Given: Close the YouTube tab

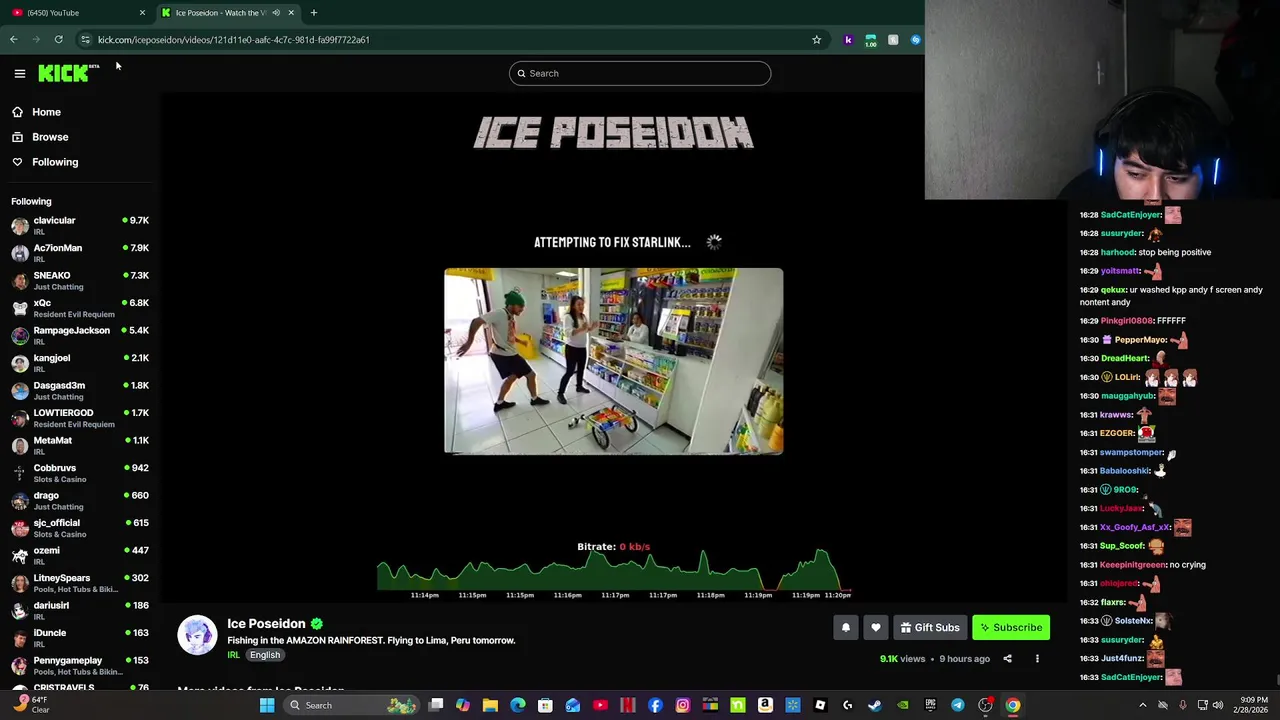Looking at the screenshot, I should (x=142, y=13).
